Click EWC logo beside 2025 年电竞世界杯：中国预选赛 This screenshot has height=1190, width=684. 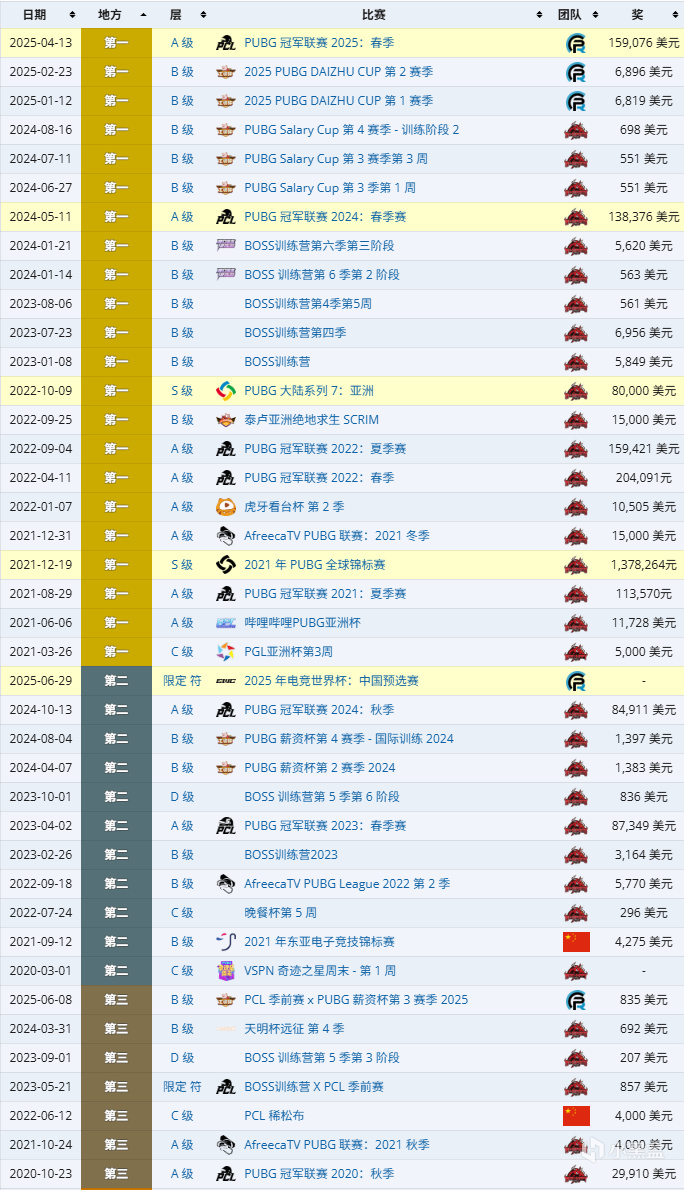click(225, 681)
